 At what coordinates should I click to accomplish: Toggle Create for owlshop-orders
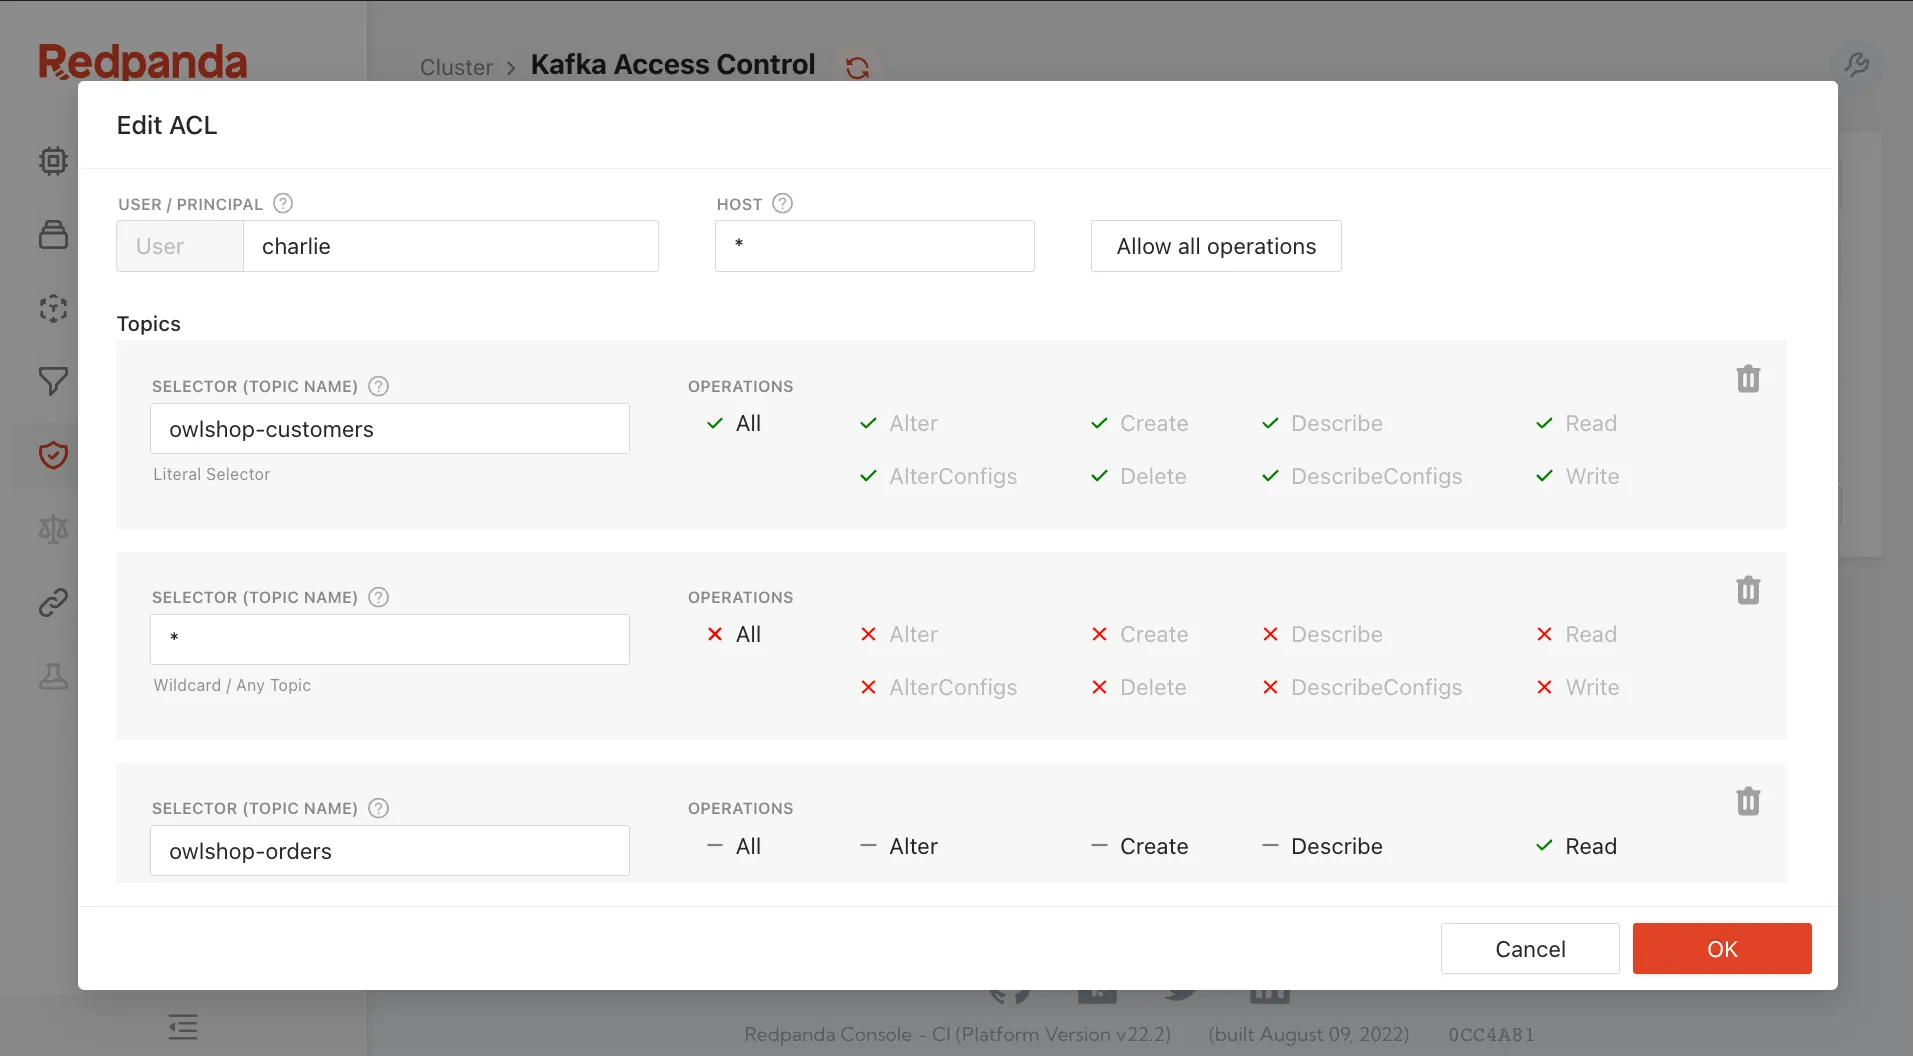tap(1139, 846)
